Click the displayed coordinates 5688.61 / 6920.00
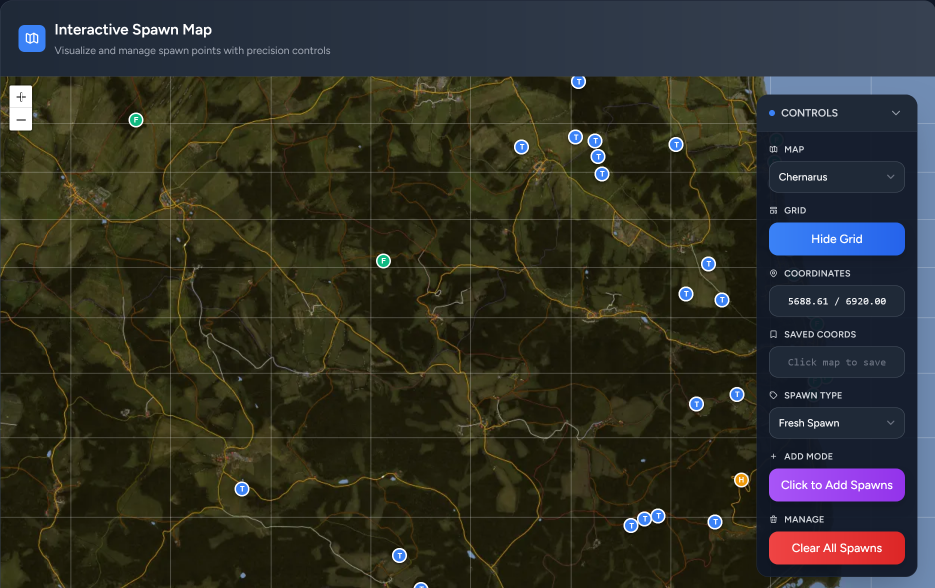The width and height of the screenshot is (935, 588). click(836, 301)
